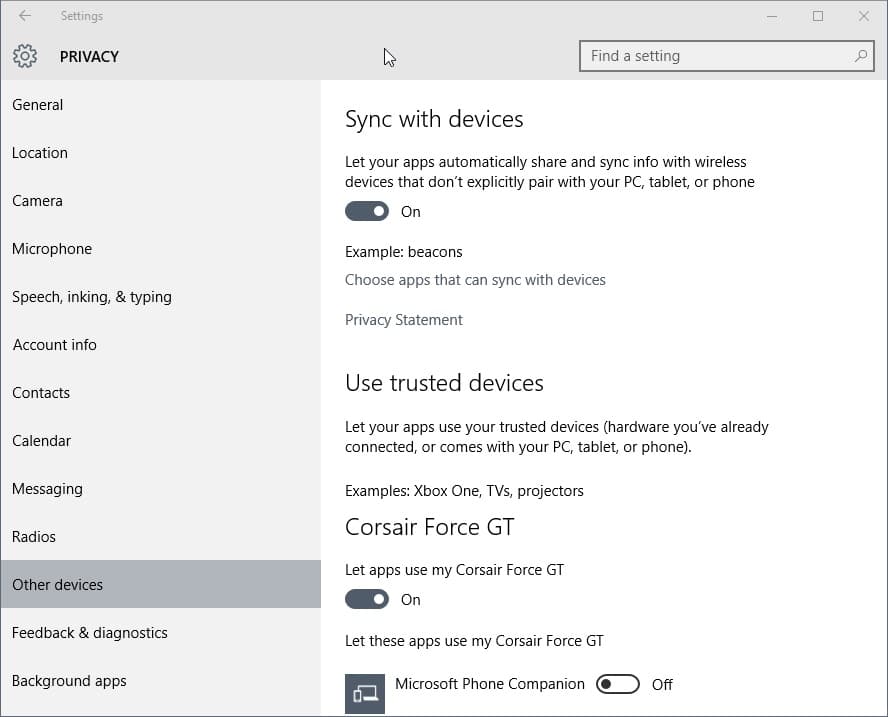Screen dimensions: 888x717
Task: Open the Privacy Statement link
Action: pyautogui.click(x=404, y=320)
